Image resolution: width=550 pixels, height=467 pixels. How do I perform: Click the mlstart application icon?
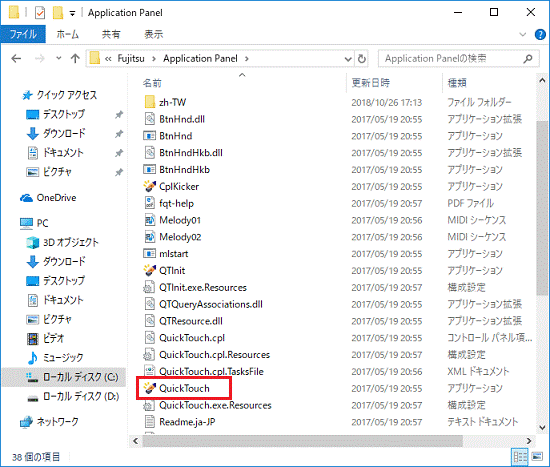(x=149, y=253)
